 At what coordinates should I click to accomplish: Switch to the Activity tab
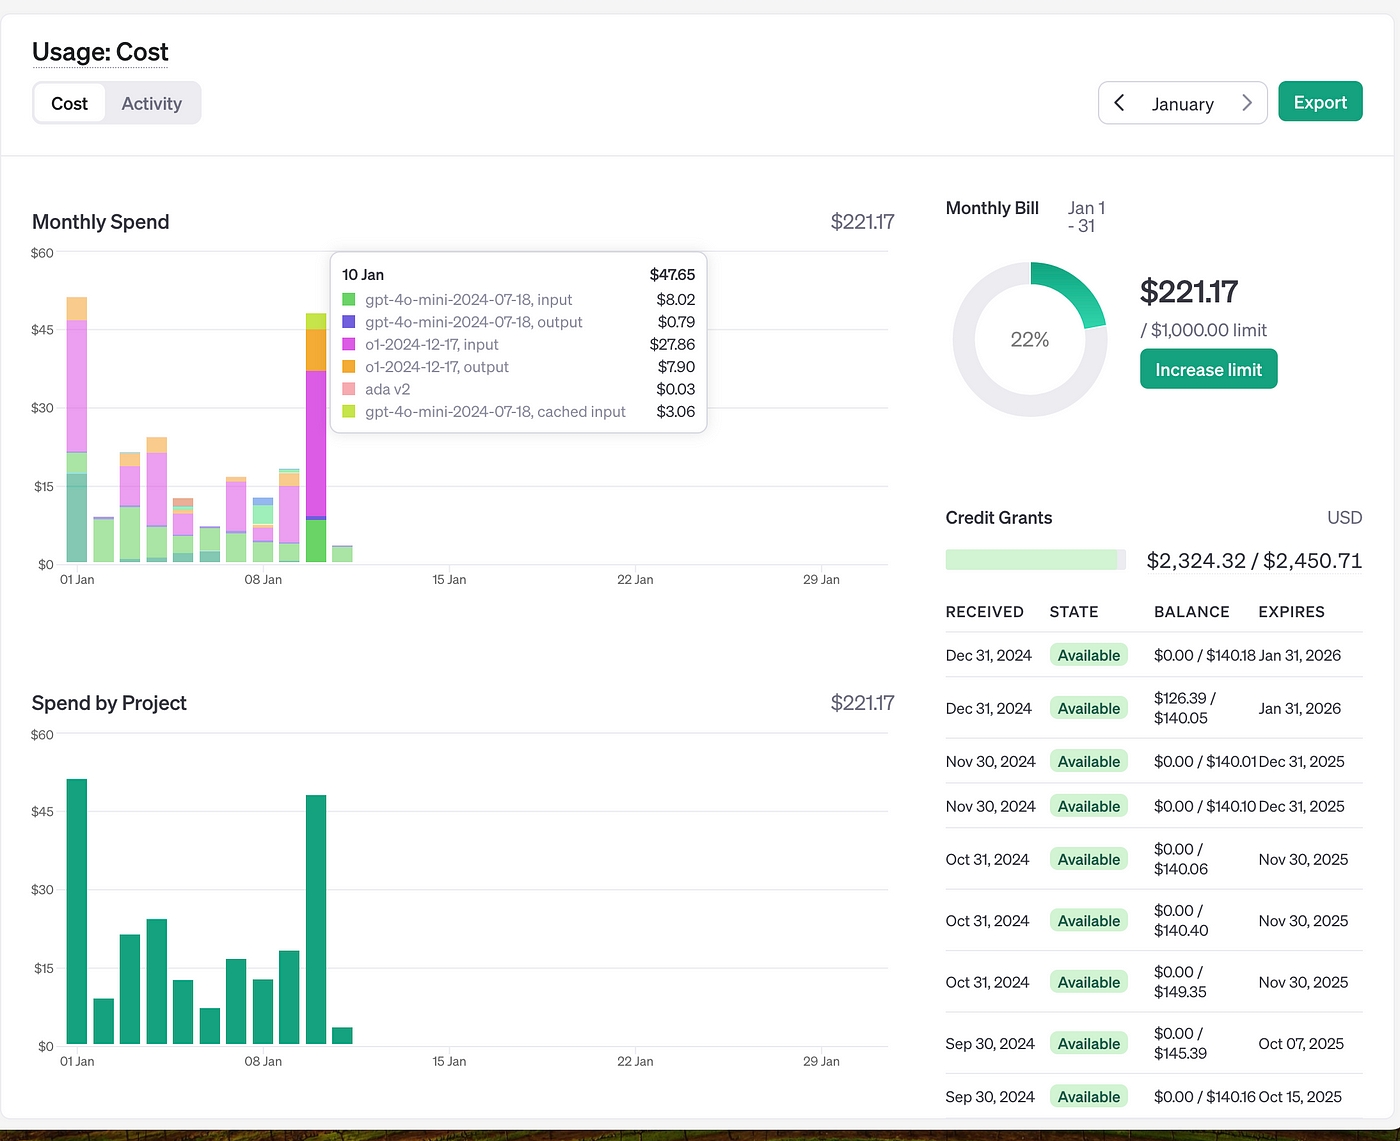[151, 103]
